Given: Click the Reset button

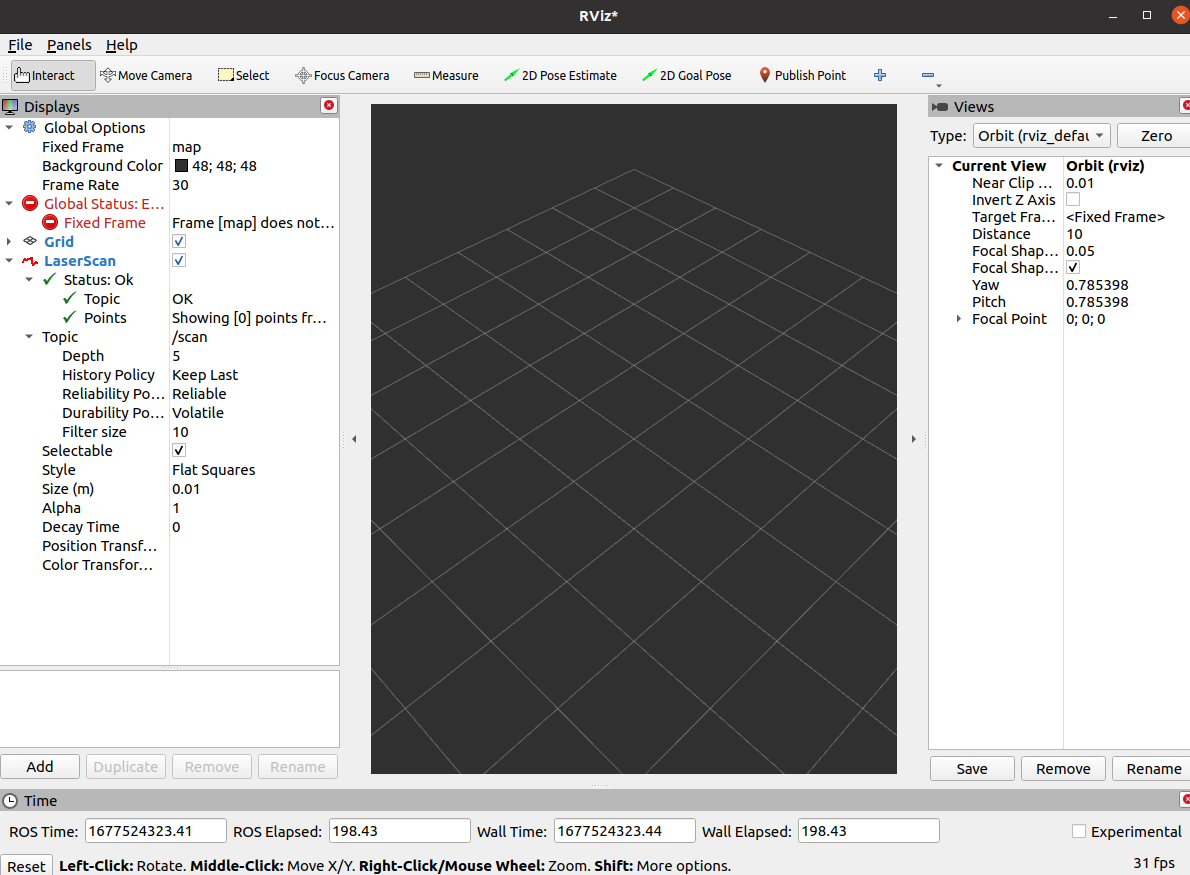Looking at the screenshot, I should pos(27,866).
